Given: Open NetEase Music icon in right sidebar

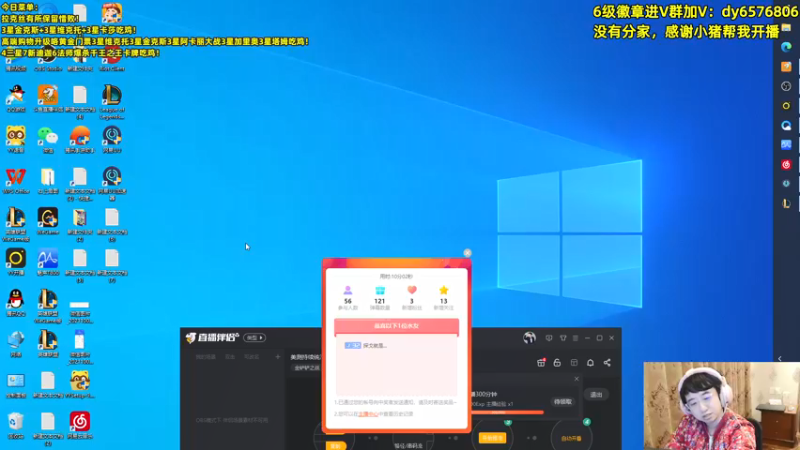Looking at the screenshot, I should (x=786, y=164).
